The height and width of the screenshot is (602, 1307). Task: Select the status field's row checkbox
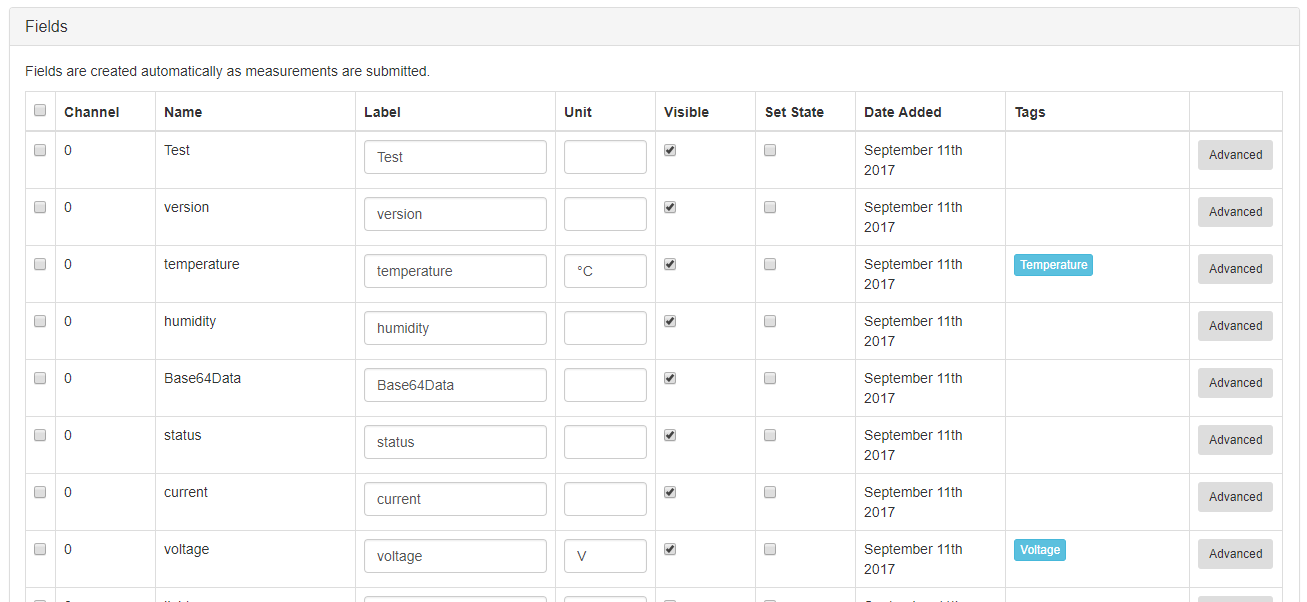[x=39, y=435]
